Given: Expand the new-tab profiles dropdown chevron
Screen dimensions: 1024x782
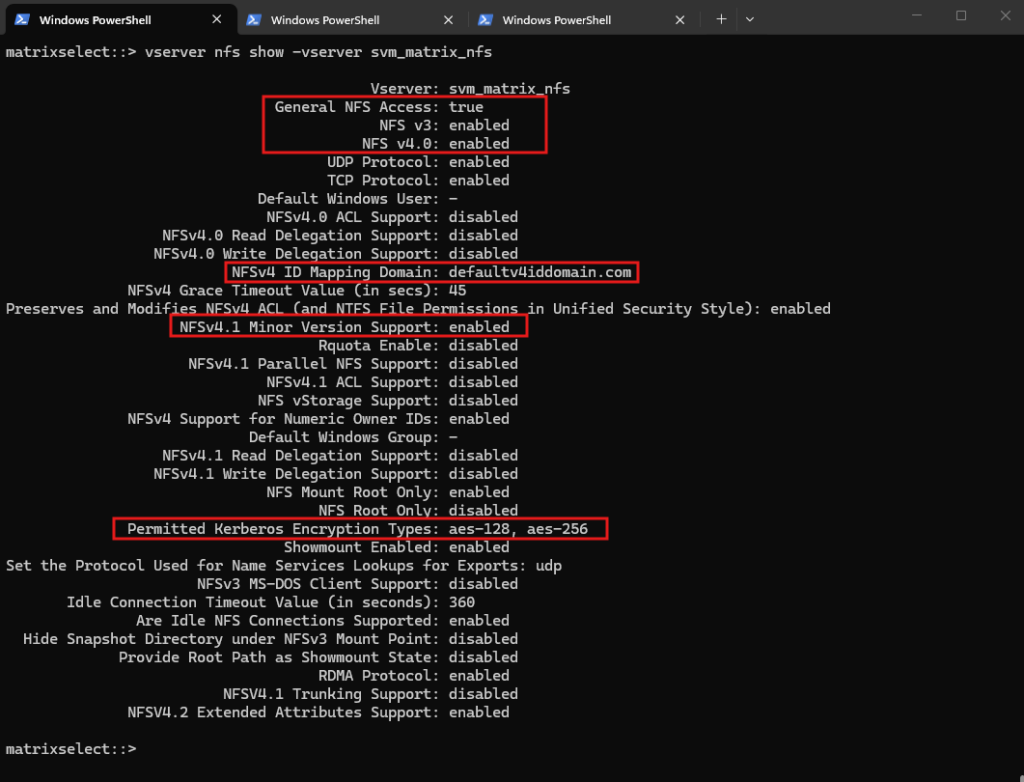Looking at the screenshot, I should click(x=750, y=20).
